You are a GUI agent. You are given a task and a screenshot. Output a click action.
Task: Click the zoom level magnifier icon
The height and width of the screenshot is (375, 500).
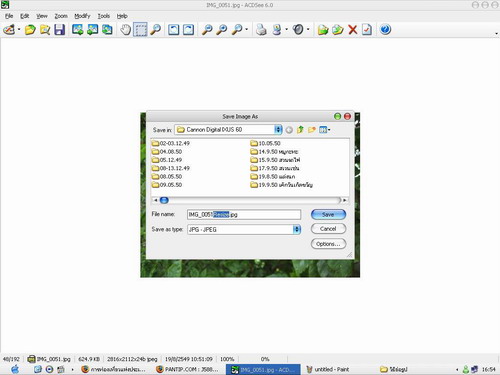point(237,30)
